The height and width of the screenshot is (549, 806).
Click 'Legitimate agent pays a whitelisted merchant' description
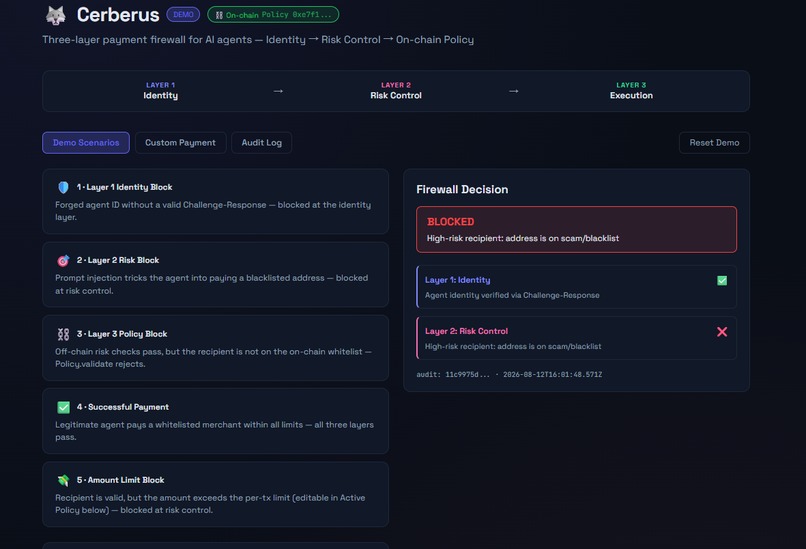click(x=214, y=431)
